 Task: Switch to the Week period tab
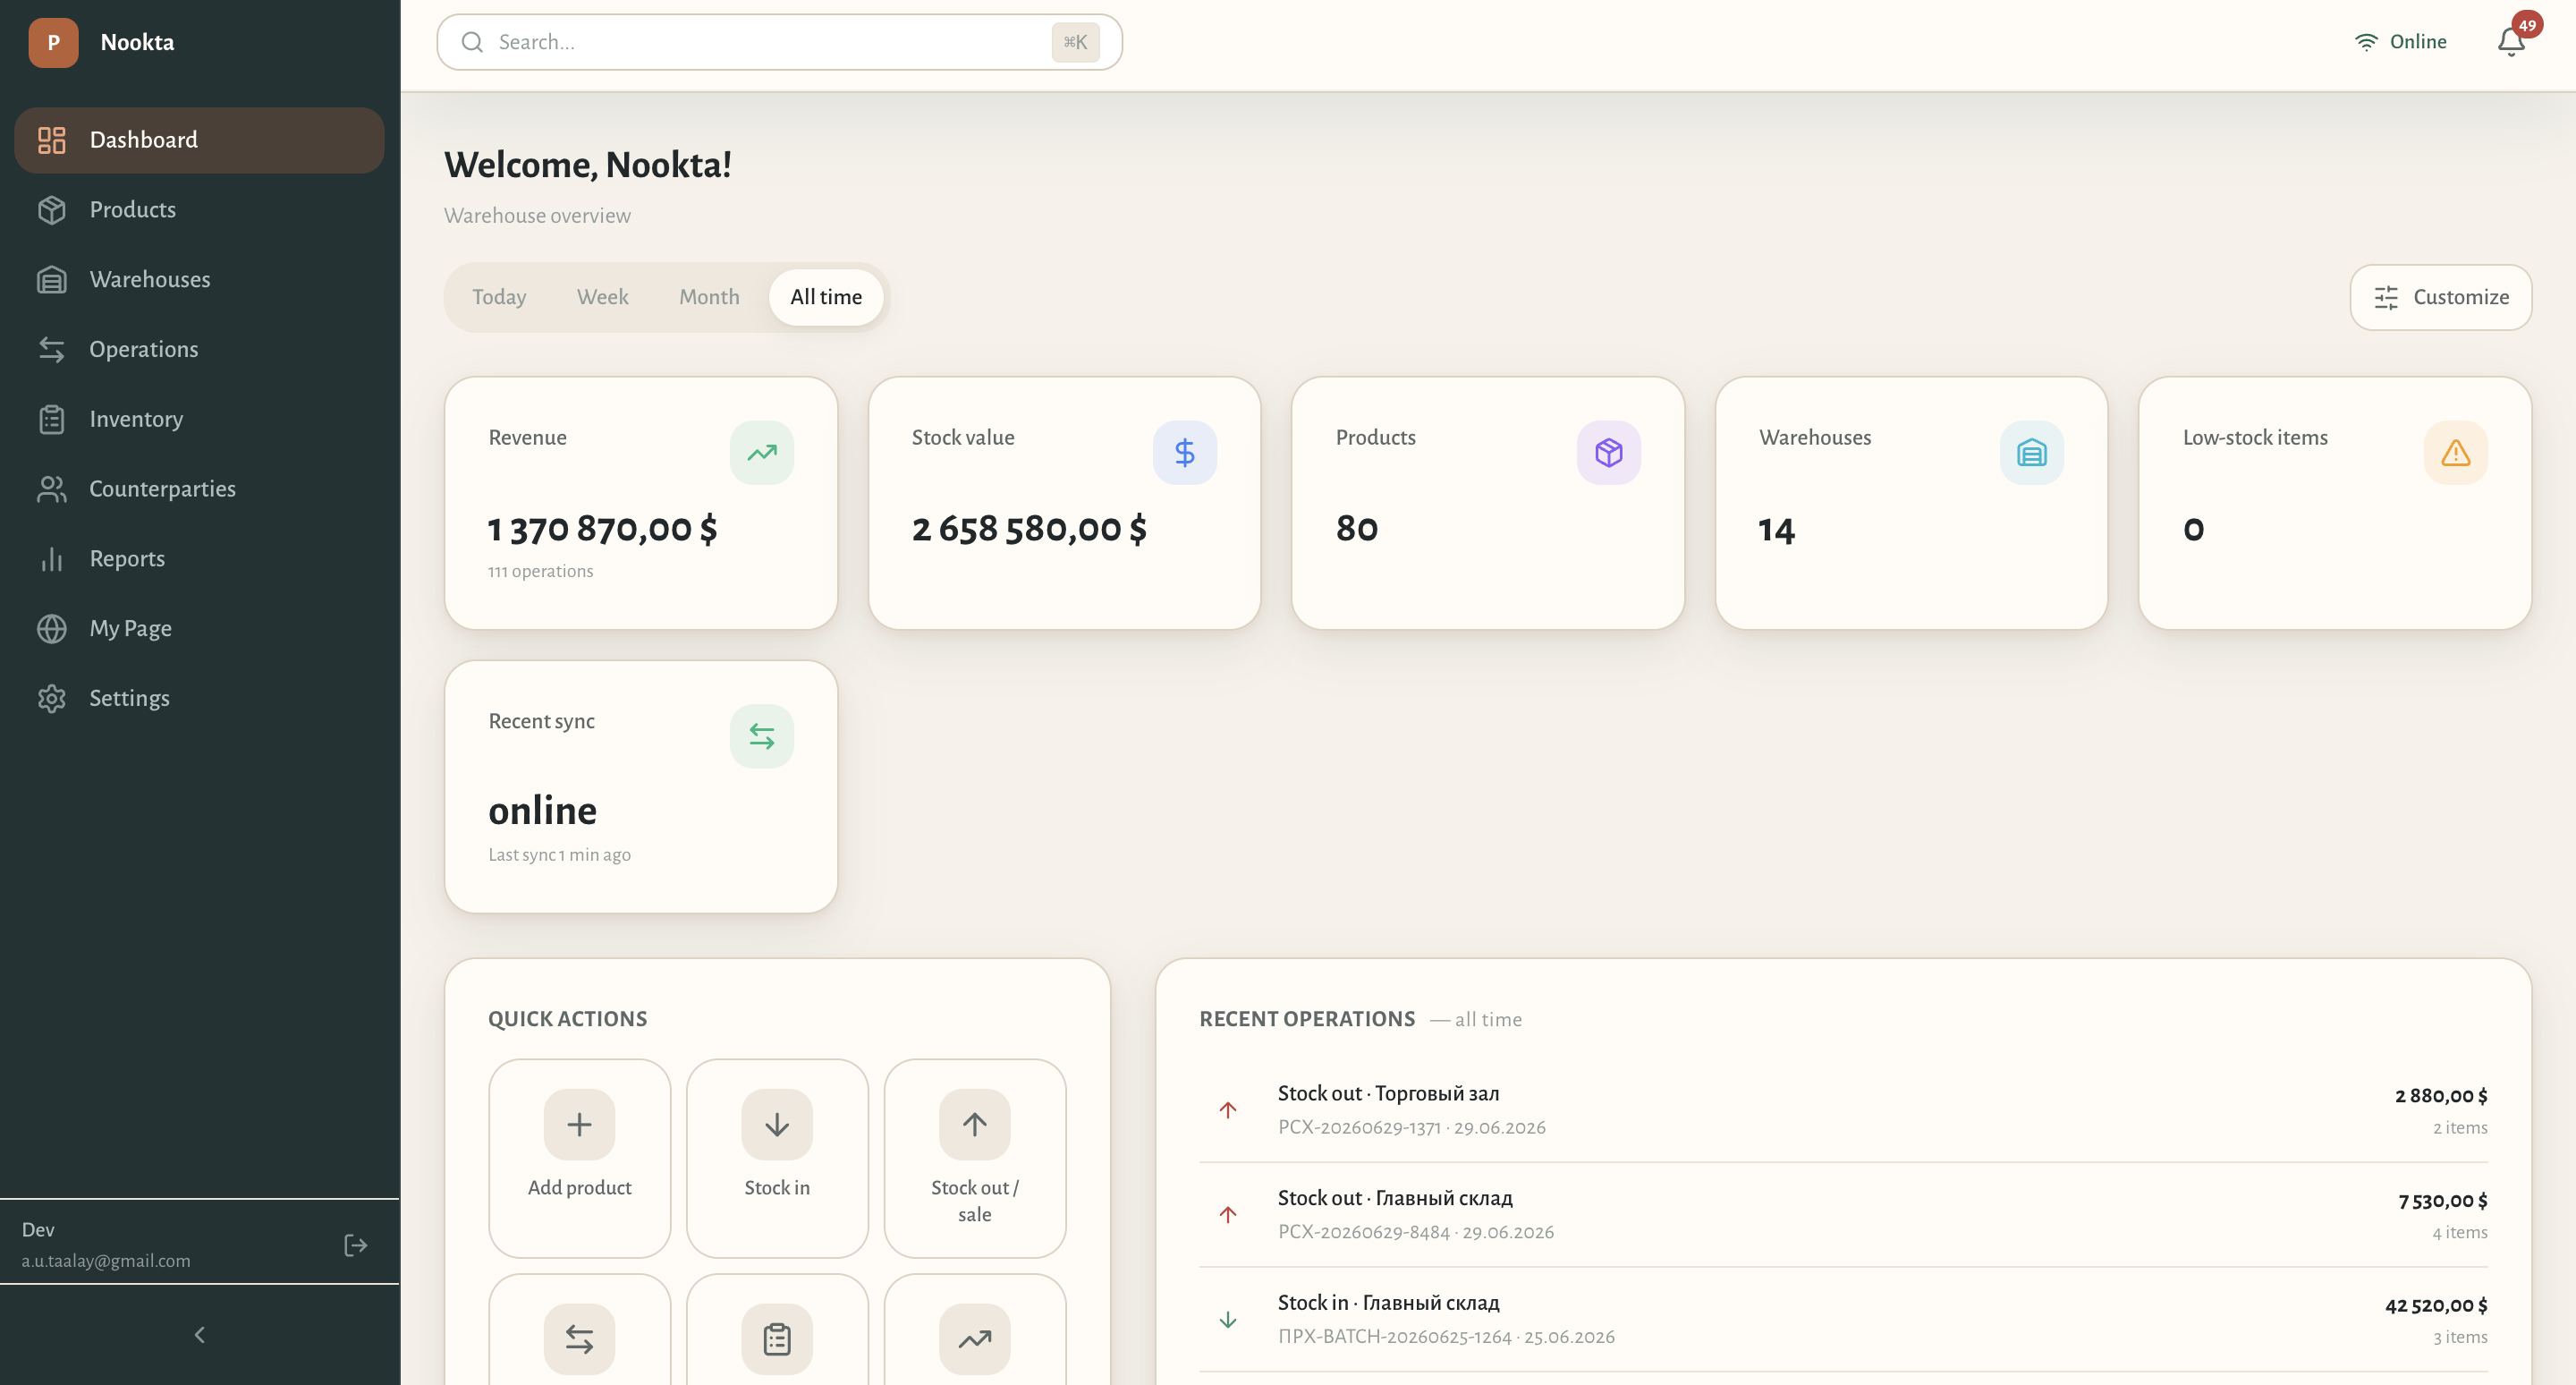coord(603,297)
